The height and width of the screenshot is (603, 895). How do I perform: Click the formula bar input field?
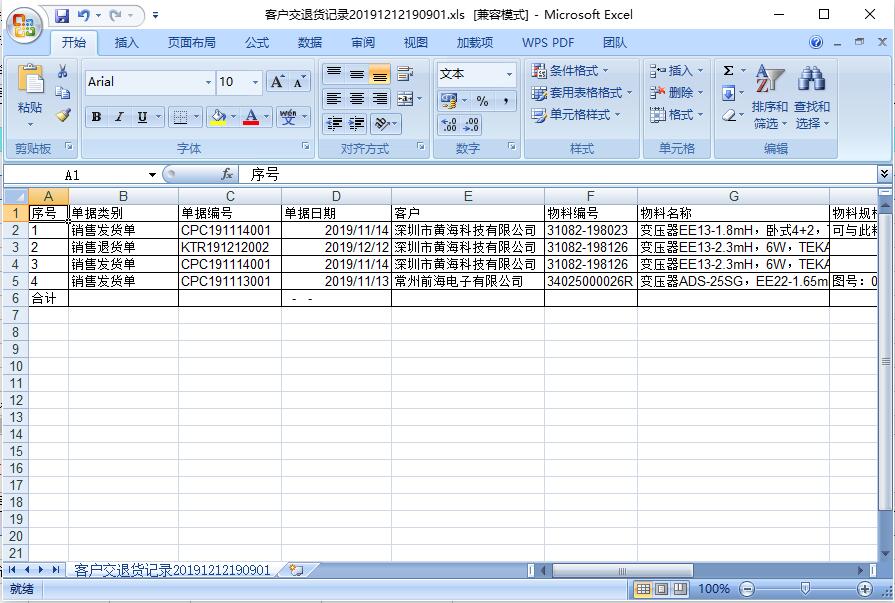(560, 174)
